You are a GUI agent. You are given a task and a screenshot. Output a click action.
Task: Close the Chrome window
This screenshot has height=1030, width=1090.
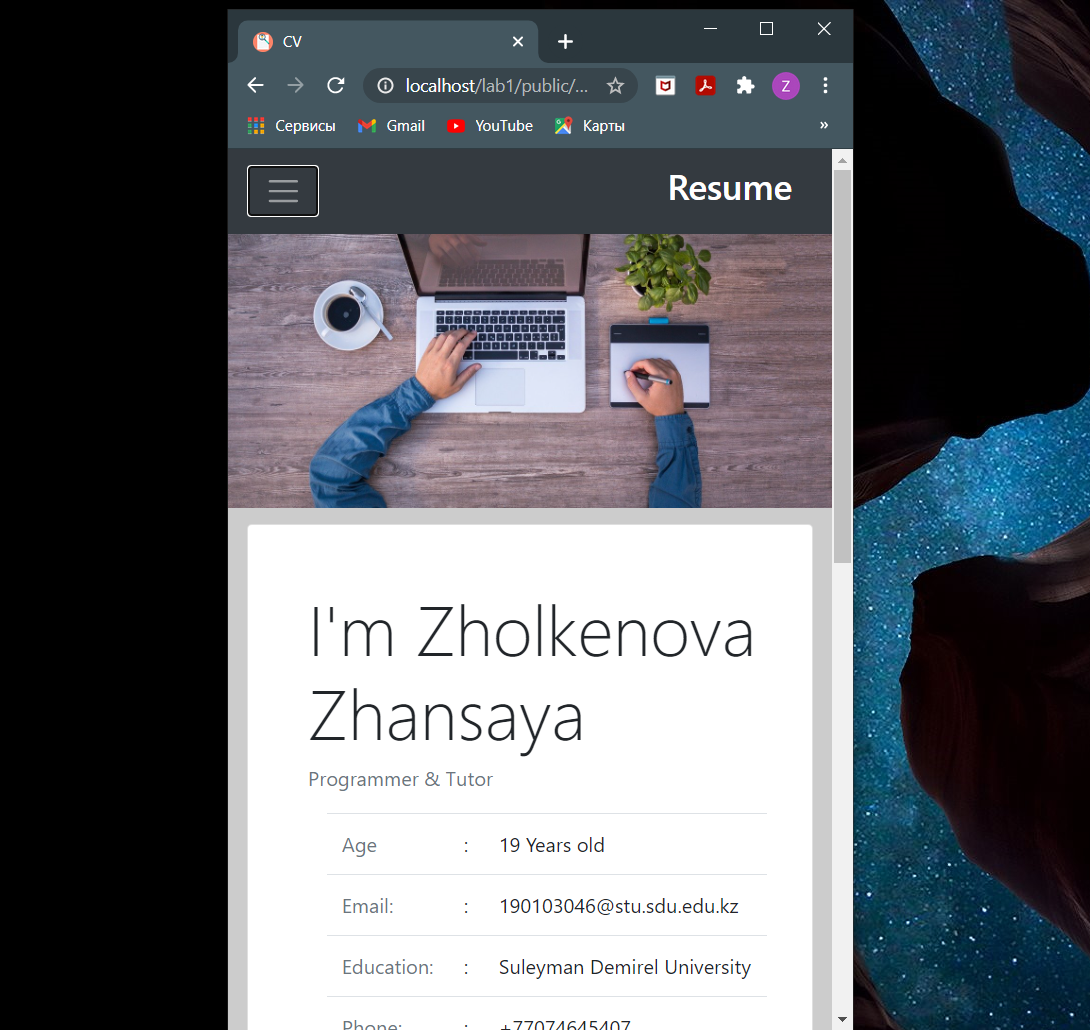(824, 28)
